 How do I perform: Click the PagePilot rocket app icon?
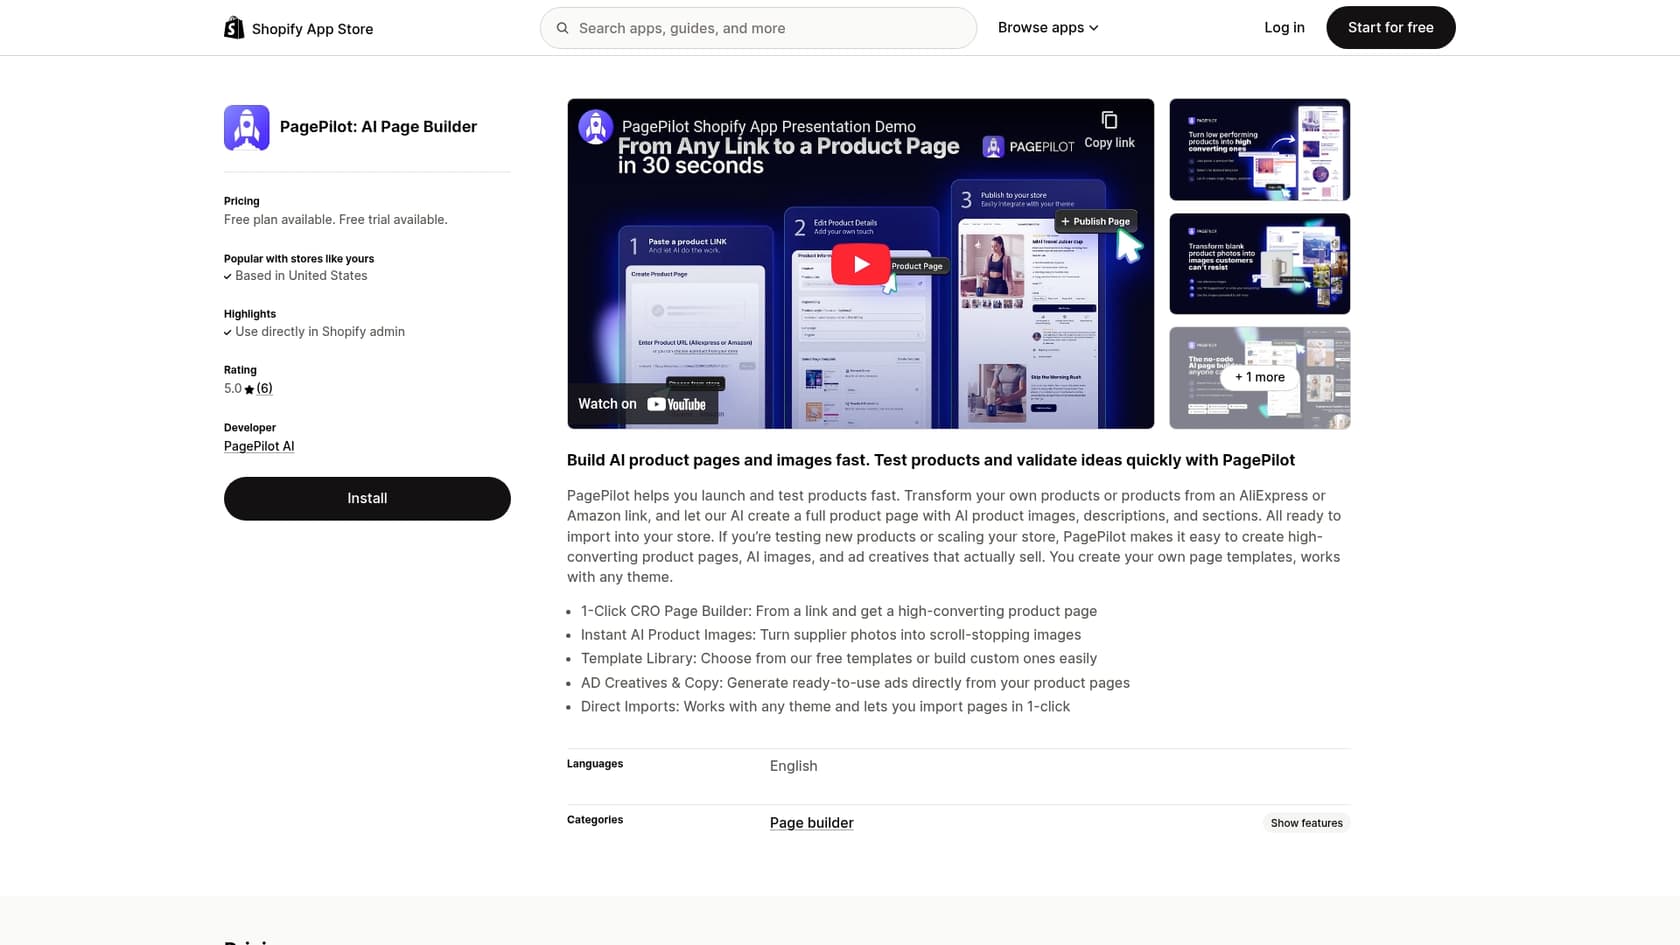[246, 127]
